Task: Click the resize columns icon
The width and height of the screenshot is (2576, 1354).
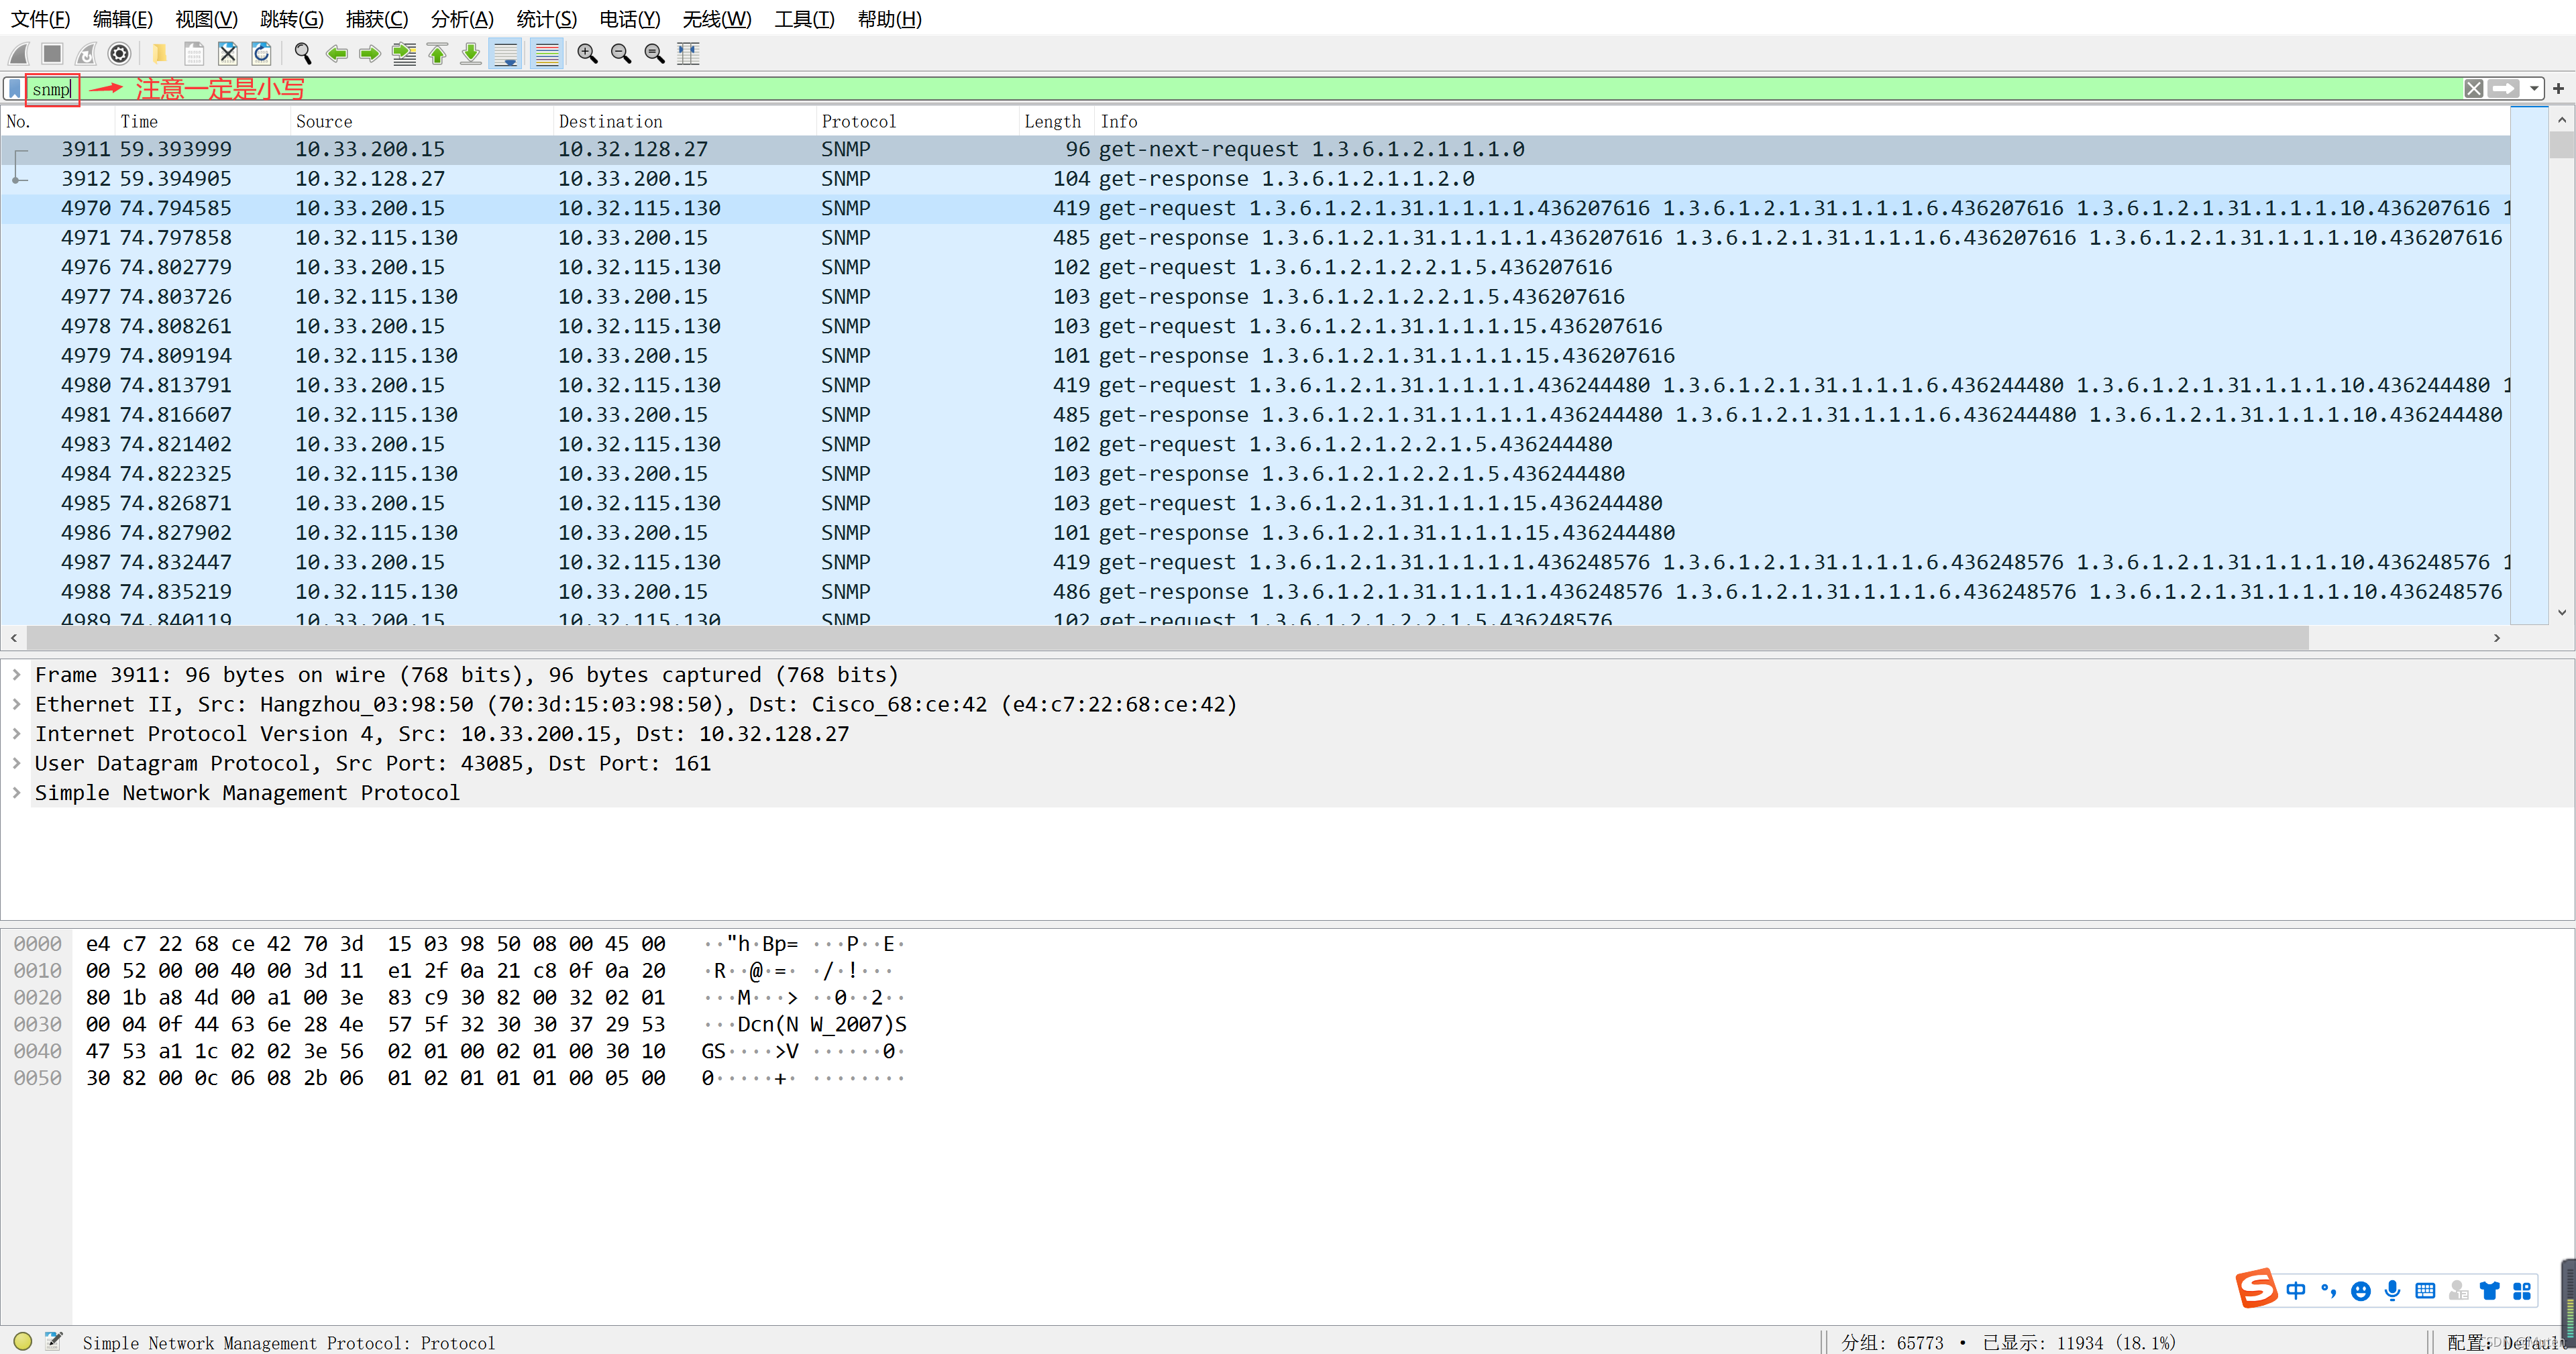Action: (x=688, y=54)
